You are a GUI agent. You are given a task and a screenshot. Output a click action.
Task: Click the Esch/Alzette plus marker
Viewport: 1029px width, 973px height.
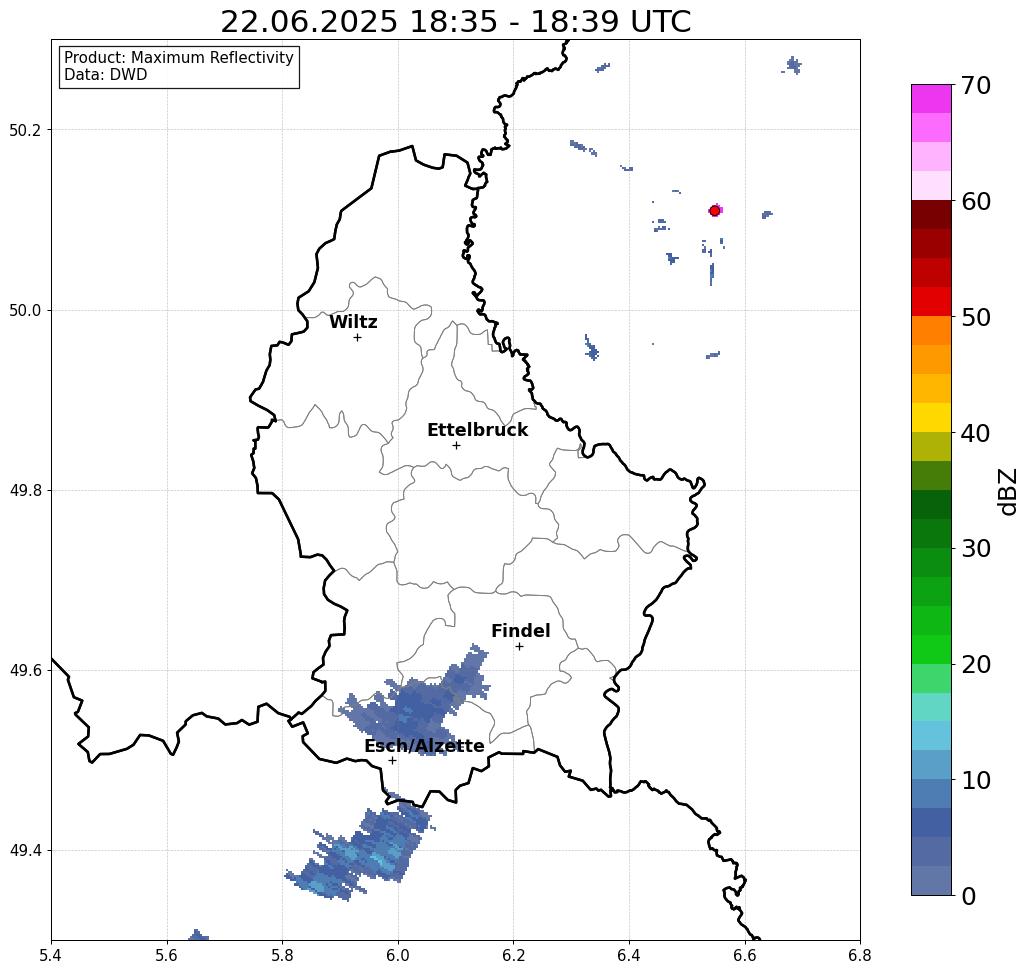(x=392, y=761)
